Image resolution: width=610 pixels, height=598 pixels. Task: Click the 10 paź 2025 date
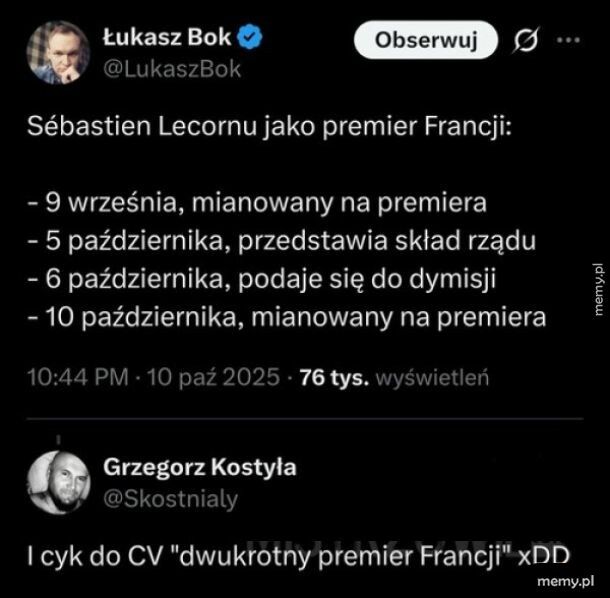point(214,377)
